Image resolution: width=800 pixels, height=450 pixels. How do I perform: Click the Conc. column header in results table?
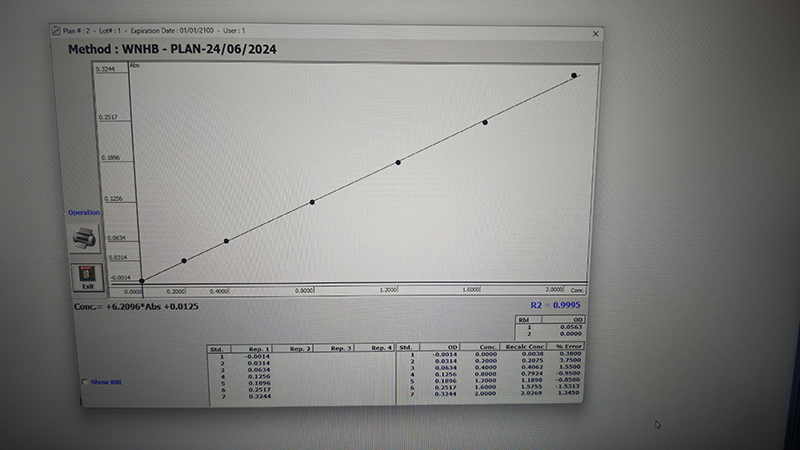click(488, 347)
